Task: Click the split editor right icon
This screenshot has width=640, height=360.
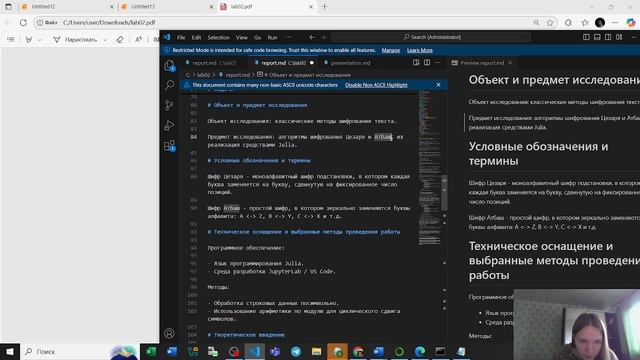Action: tap(427, 62)
